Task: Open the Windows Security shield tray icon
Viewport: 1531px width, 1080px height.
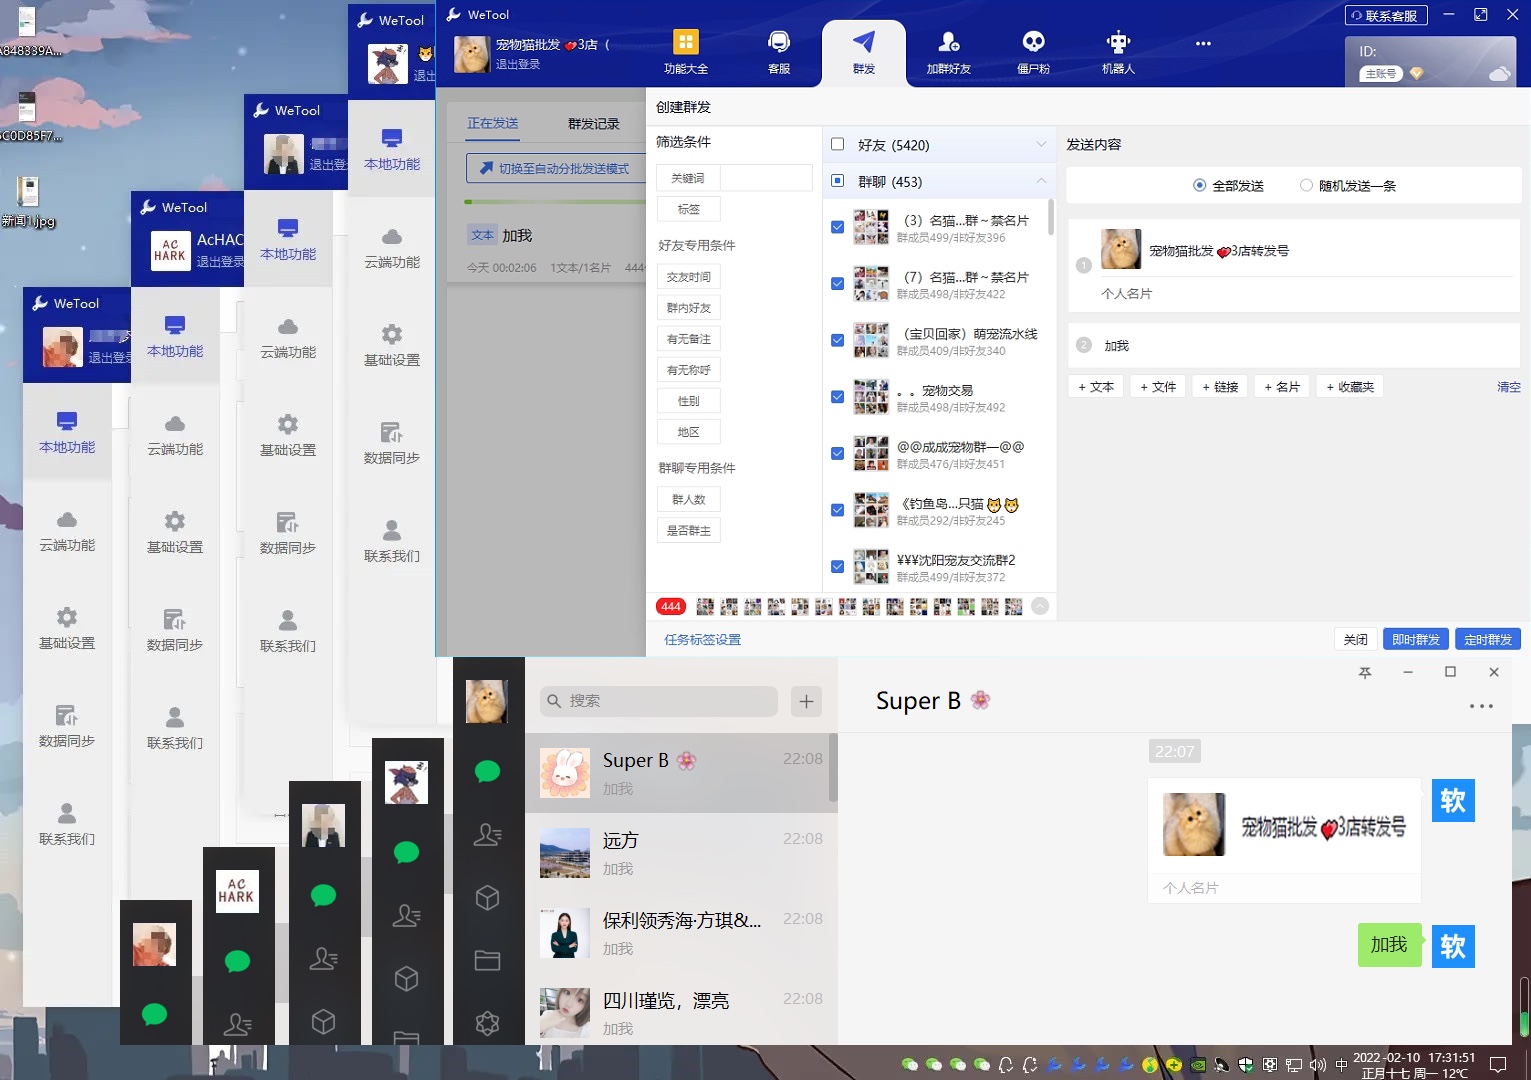Action: [x=1246, y=1065]
